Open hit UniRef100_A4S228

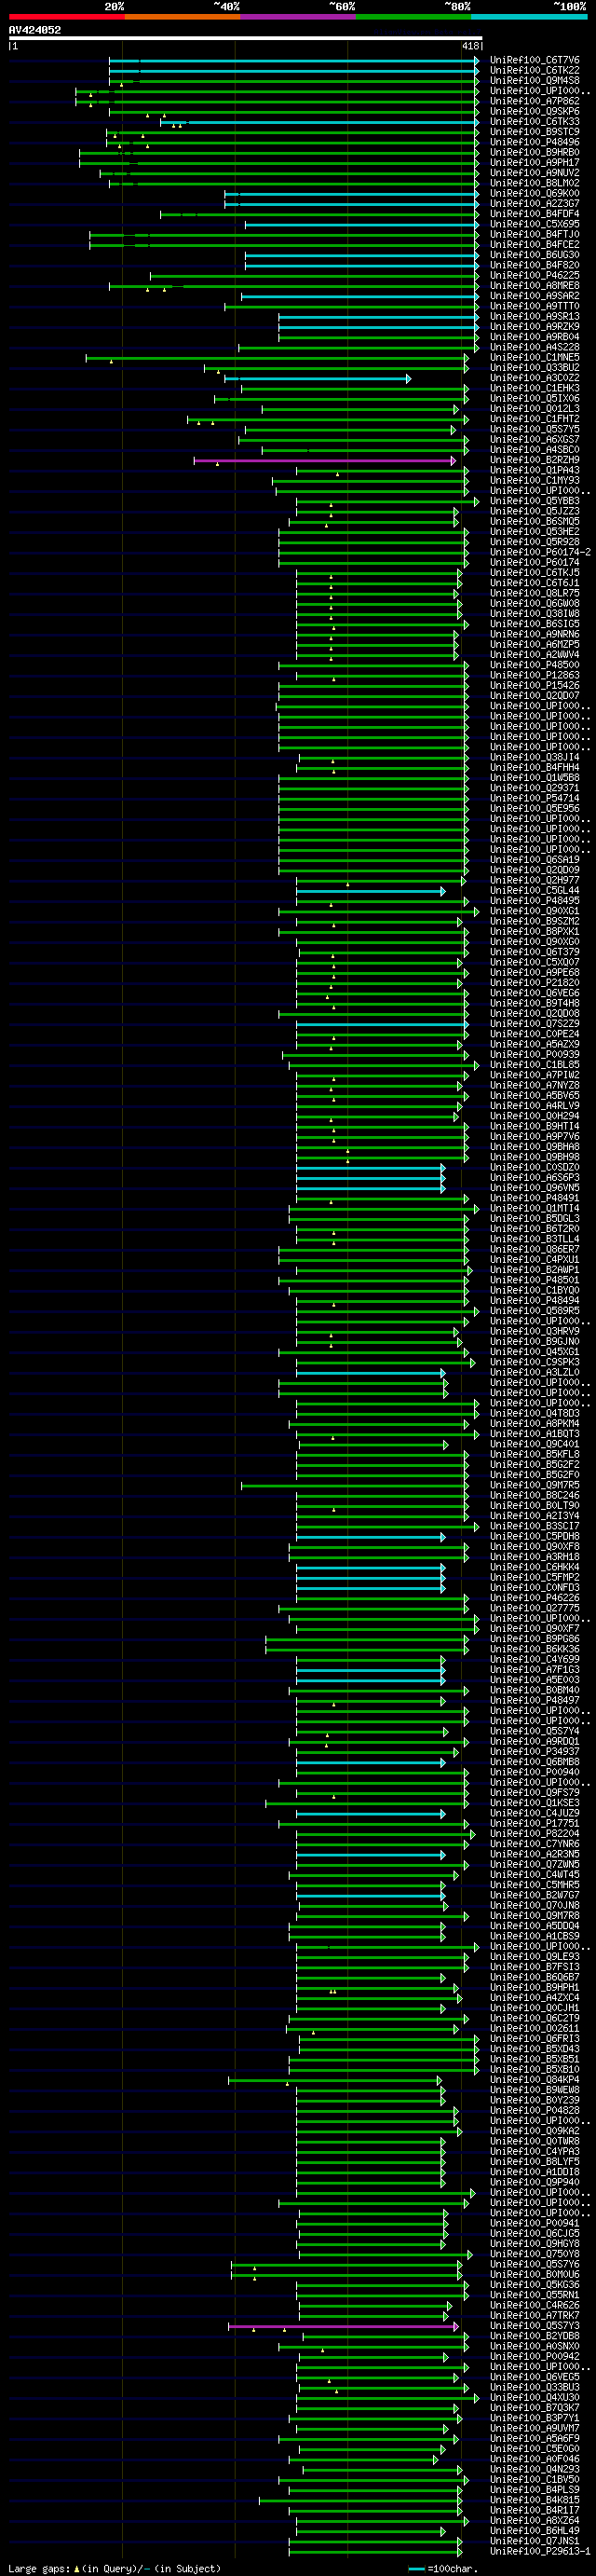(534, 347)
